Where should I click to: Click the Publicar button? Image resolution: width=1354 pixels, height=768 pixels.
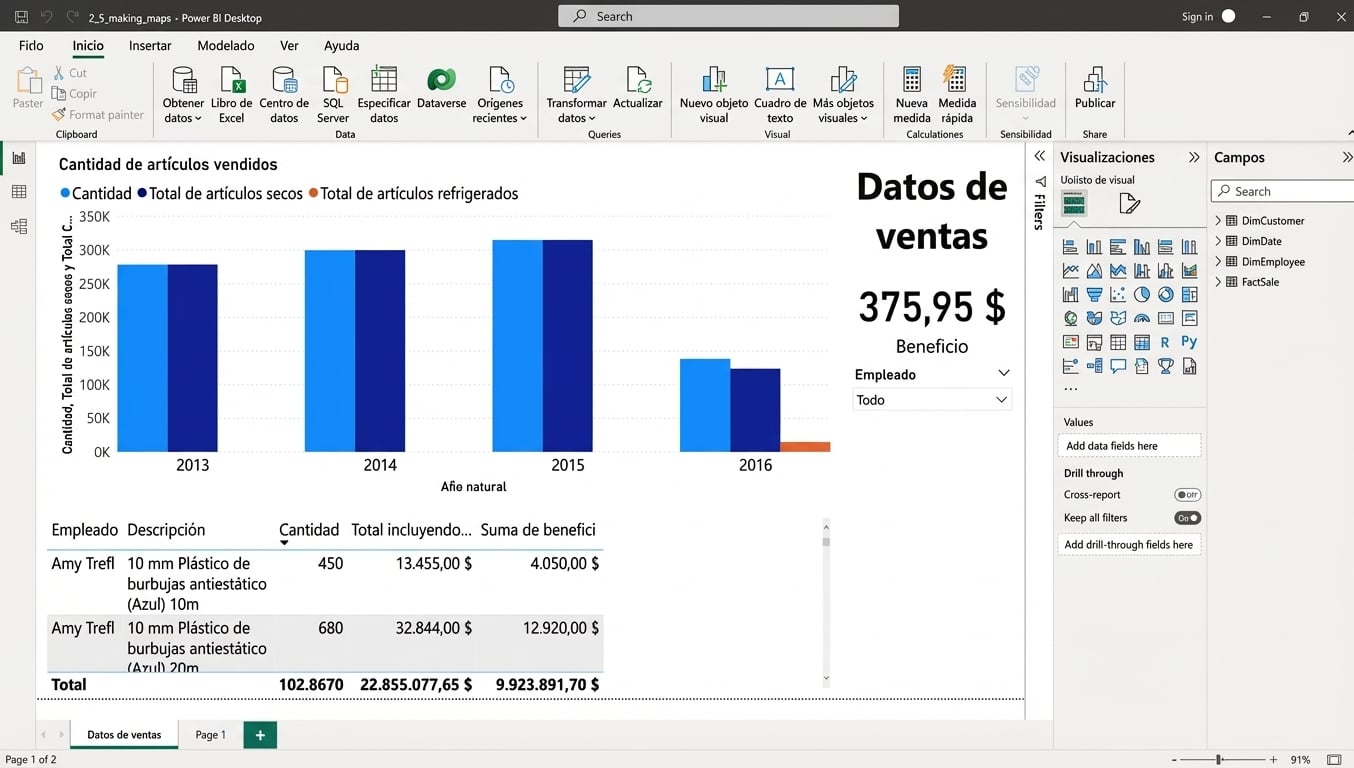pyautogui.click(x=1095, y=90)
